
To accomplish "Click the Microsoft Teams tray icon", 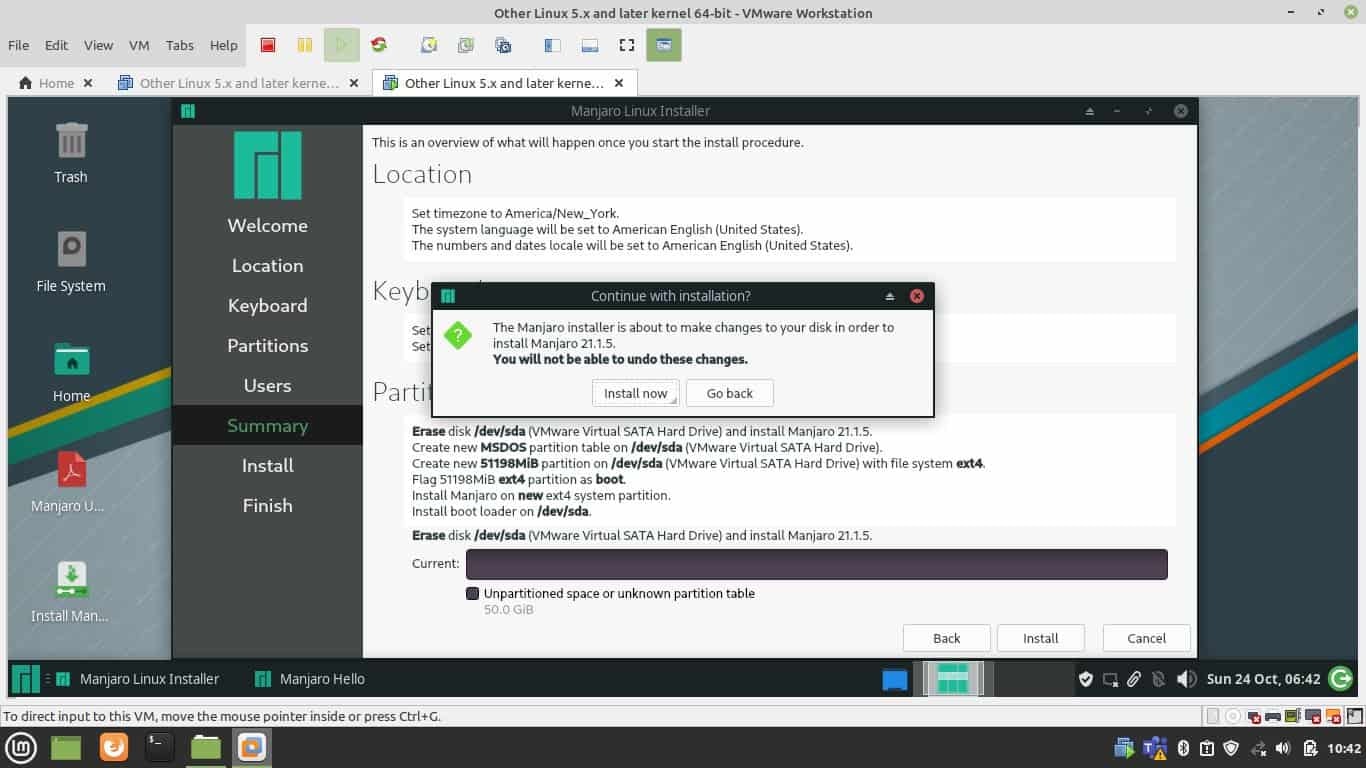I will [x=1155, y=747].
